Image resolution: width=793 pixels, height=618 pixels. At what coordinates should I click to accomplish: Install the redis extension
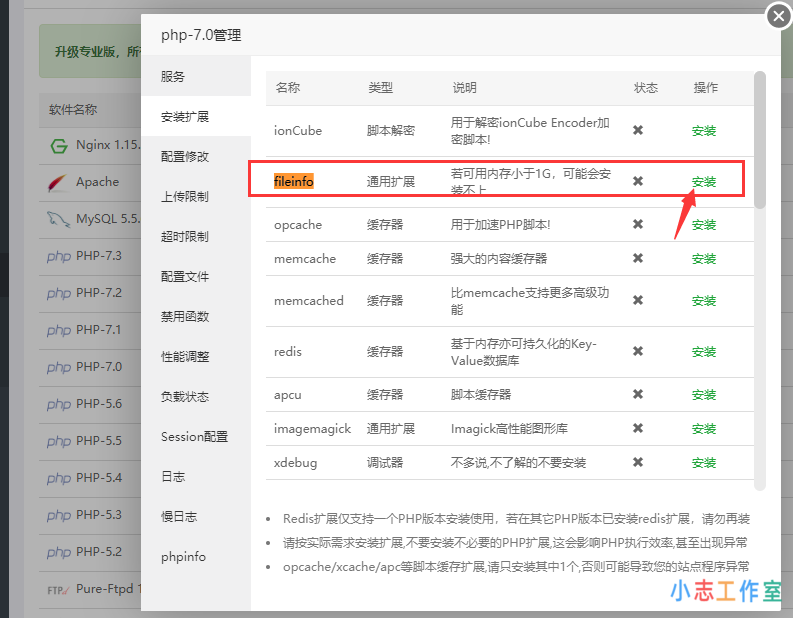703,351
